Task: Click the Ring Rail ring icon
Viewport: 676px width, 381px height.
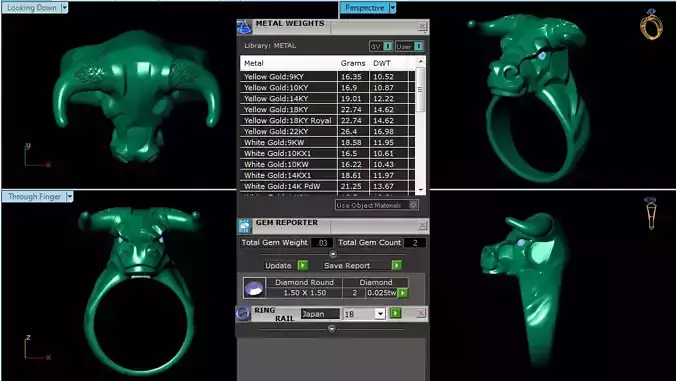Action: click(x=243, y=314)
